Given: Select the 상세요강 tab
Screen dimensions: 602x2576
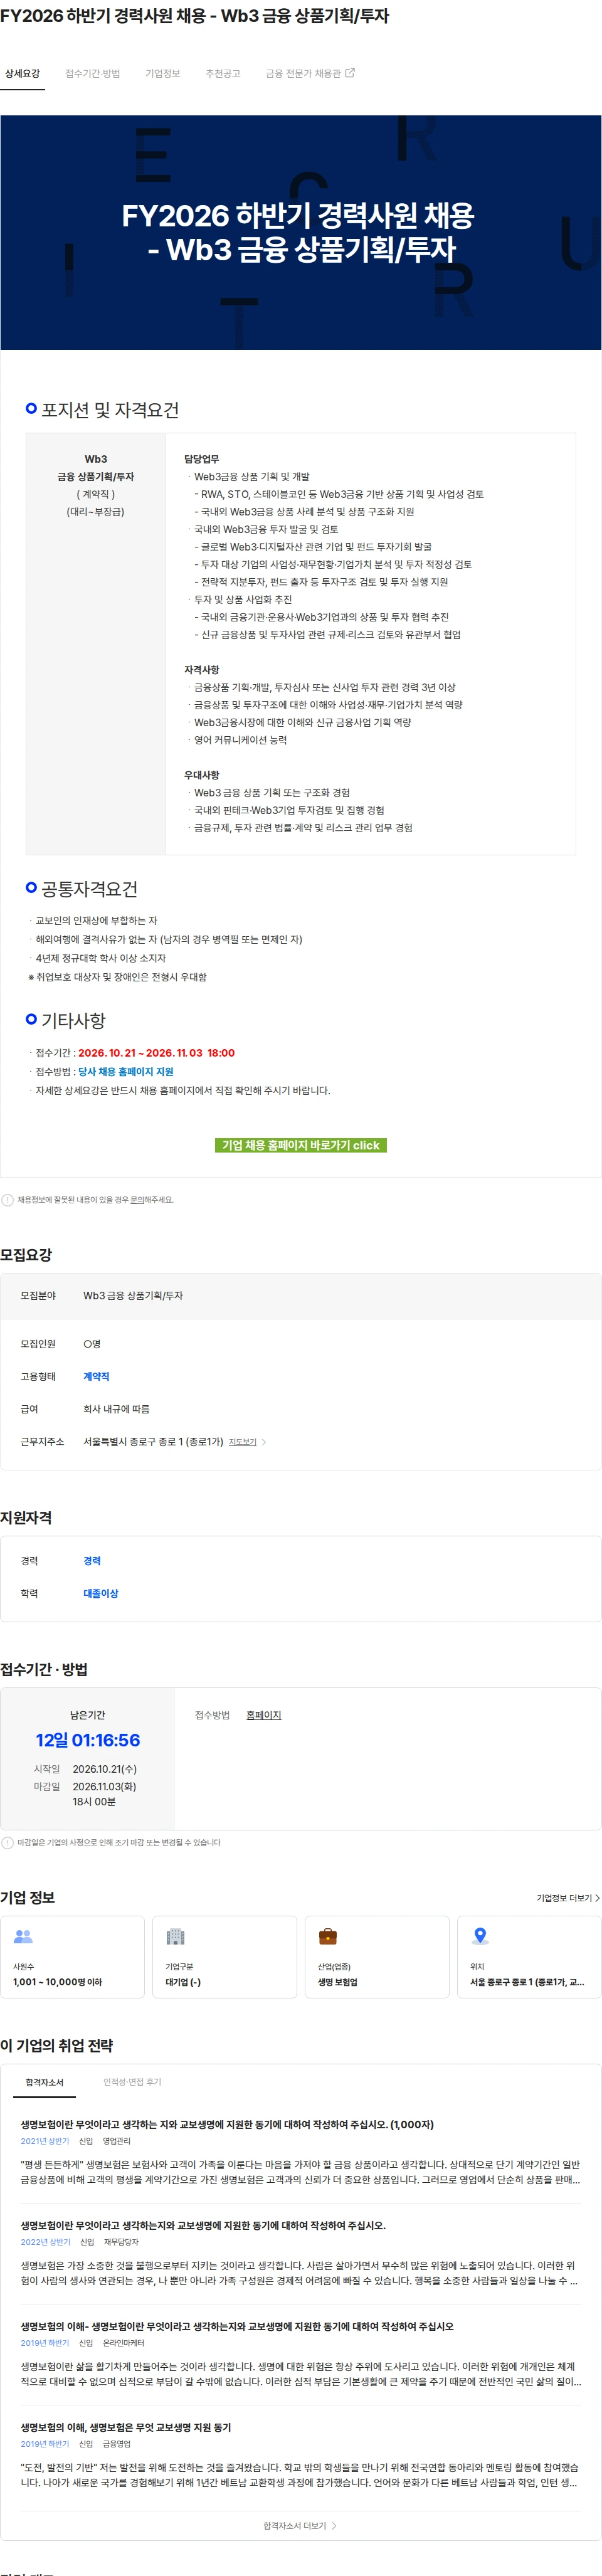Looking at the screenshot, I should click(22, 73).
